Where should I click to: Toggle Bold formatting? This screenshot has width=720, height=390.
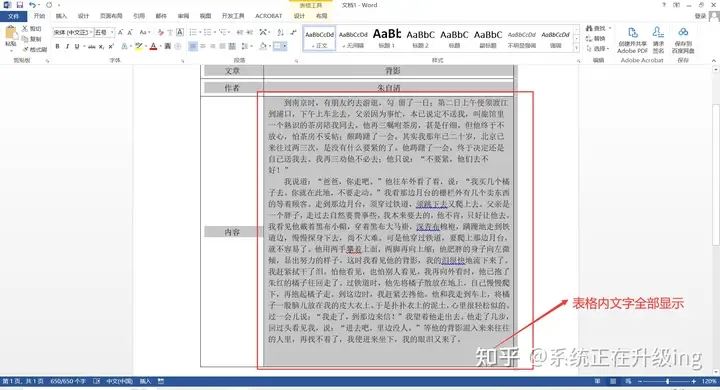tap(57, 46)
